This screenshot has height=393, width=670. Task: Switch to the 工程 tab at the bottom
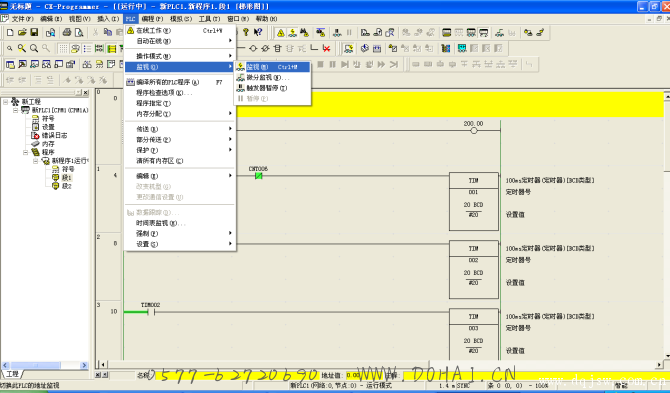pos(12,374)
